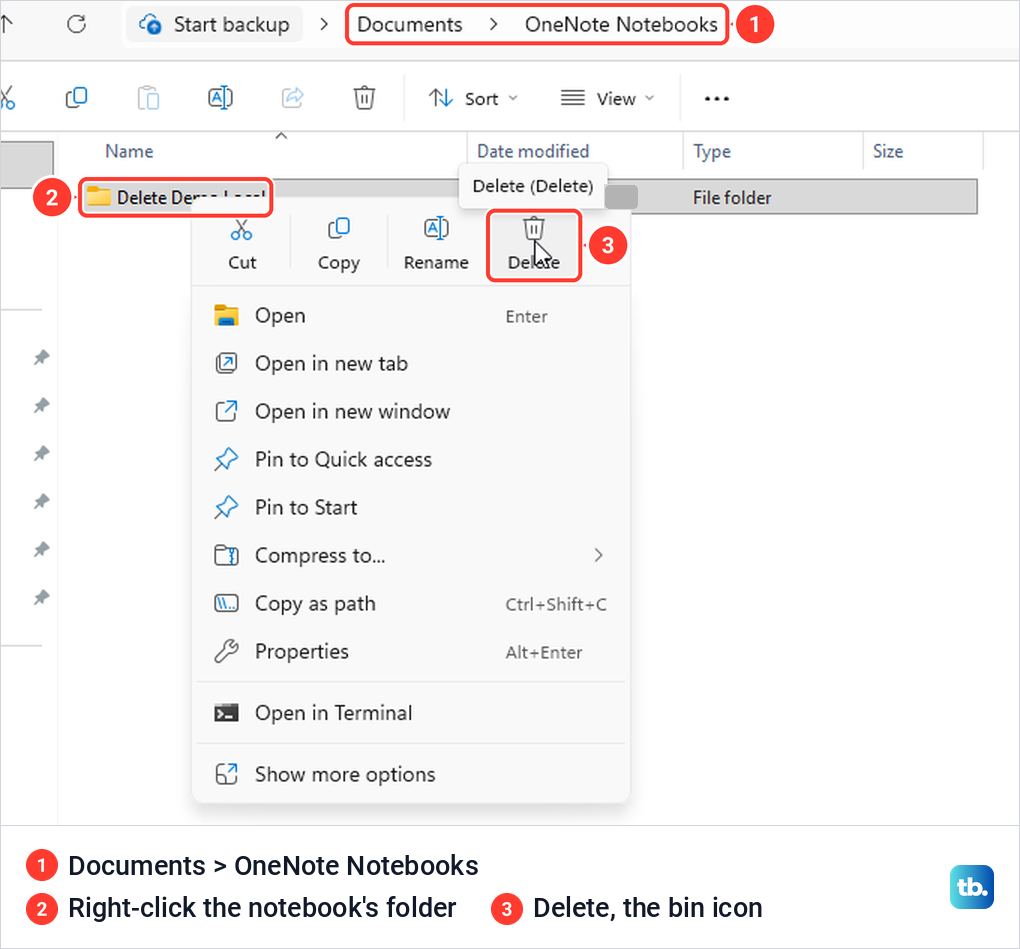Open the See more ellipsis menu

tap(716, 99)
